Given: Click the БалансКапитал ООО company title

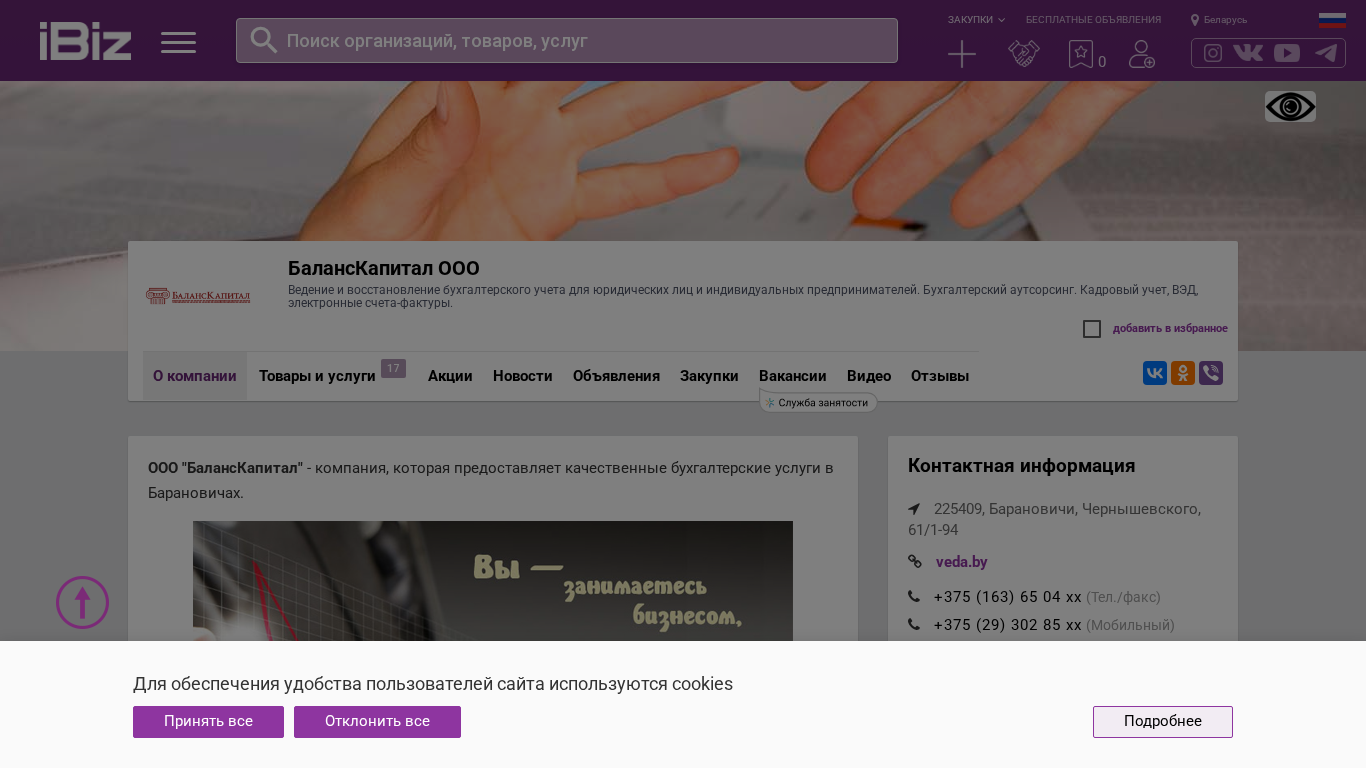Looking at the screenshot, I should pos(384,268).
